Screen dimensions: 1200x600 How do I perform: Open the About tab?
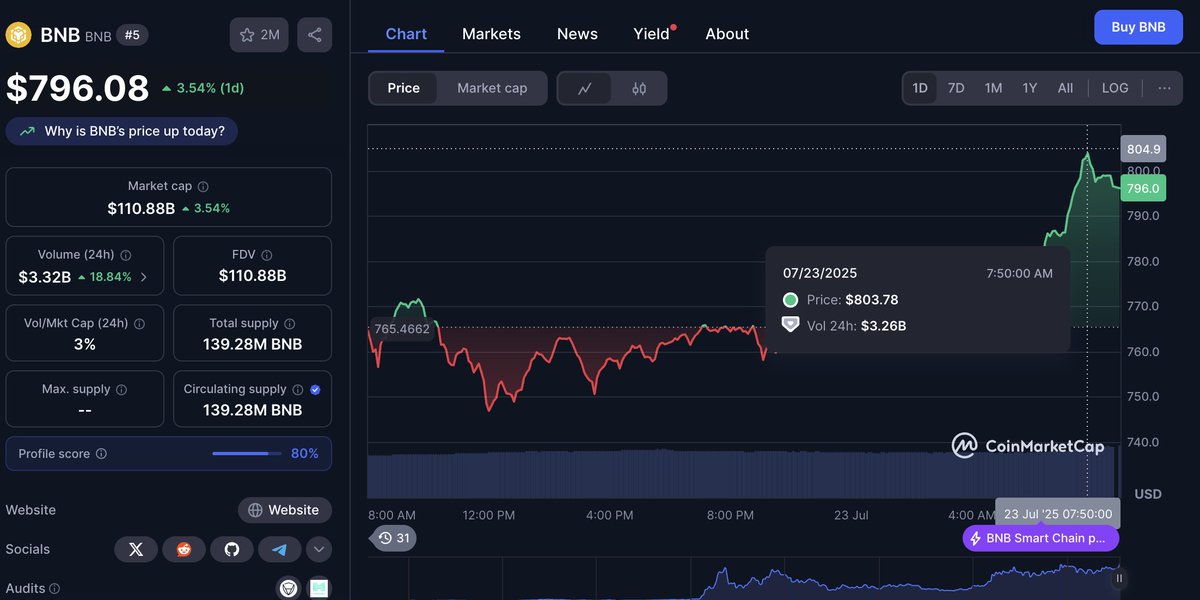coord(727,34)
